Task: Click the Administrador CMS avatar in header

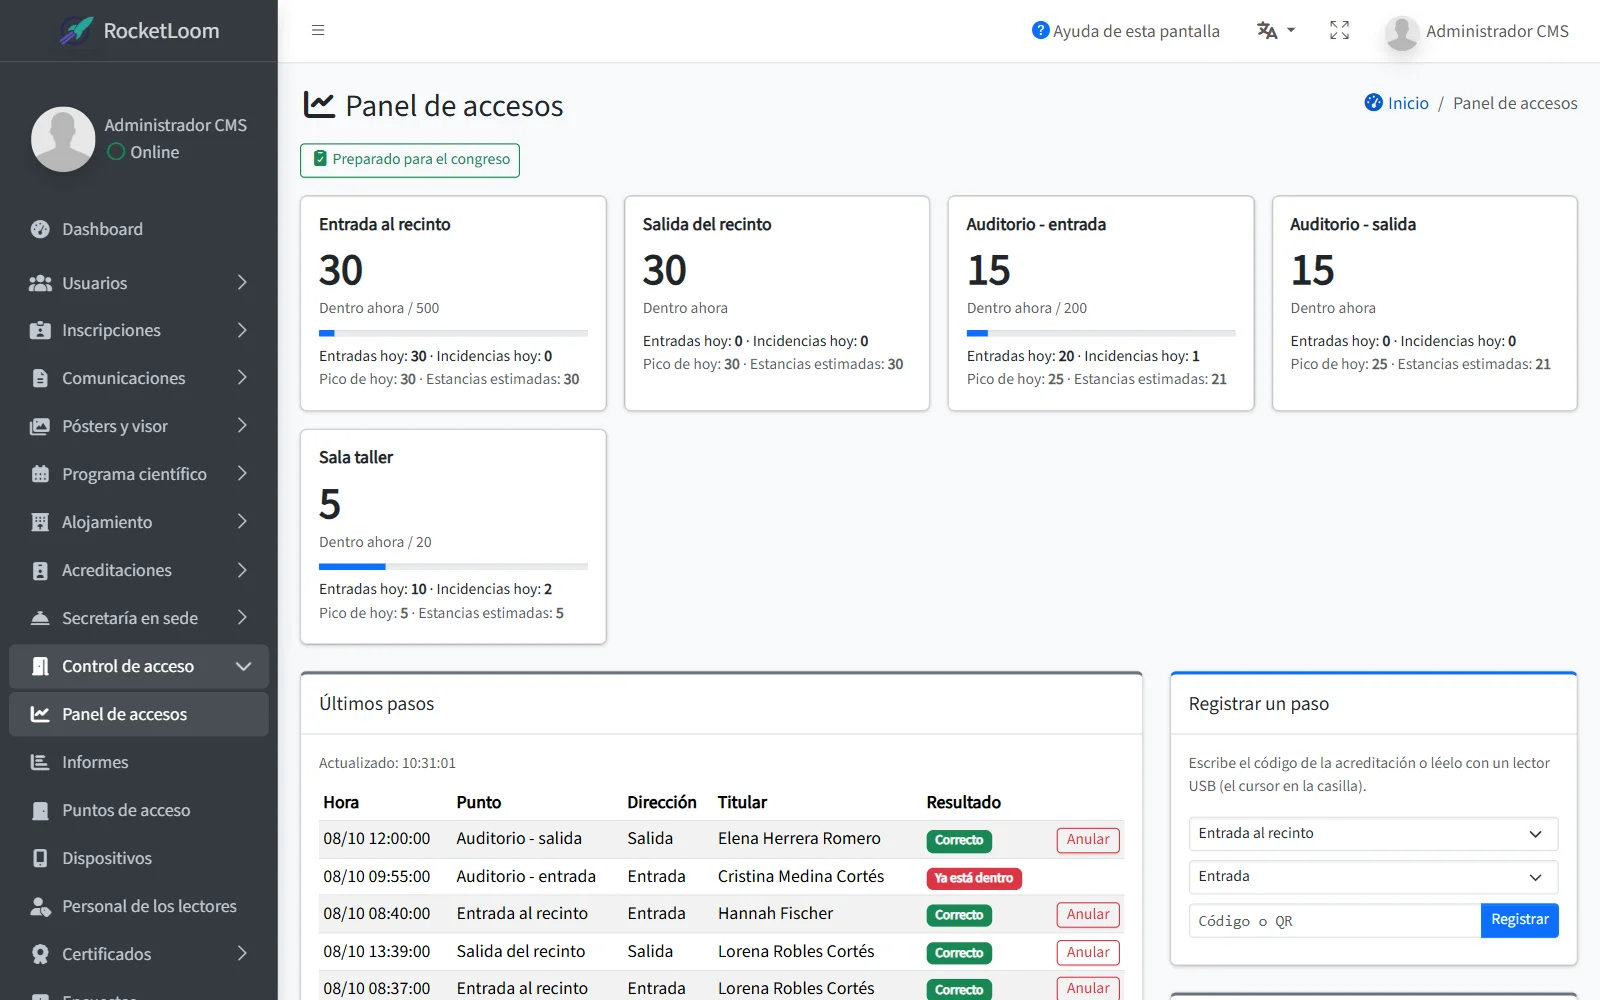Action: 1402,32
